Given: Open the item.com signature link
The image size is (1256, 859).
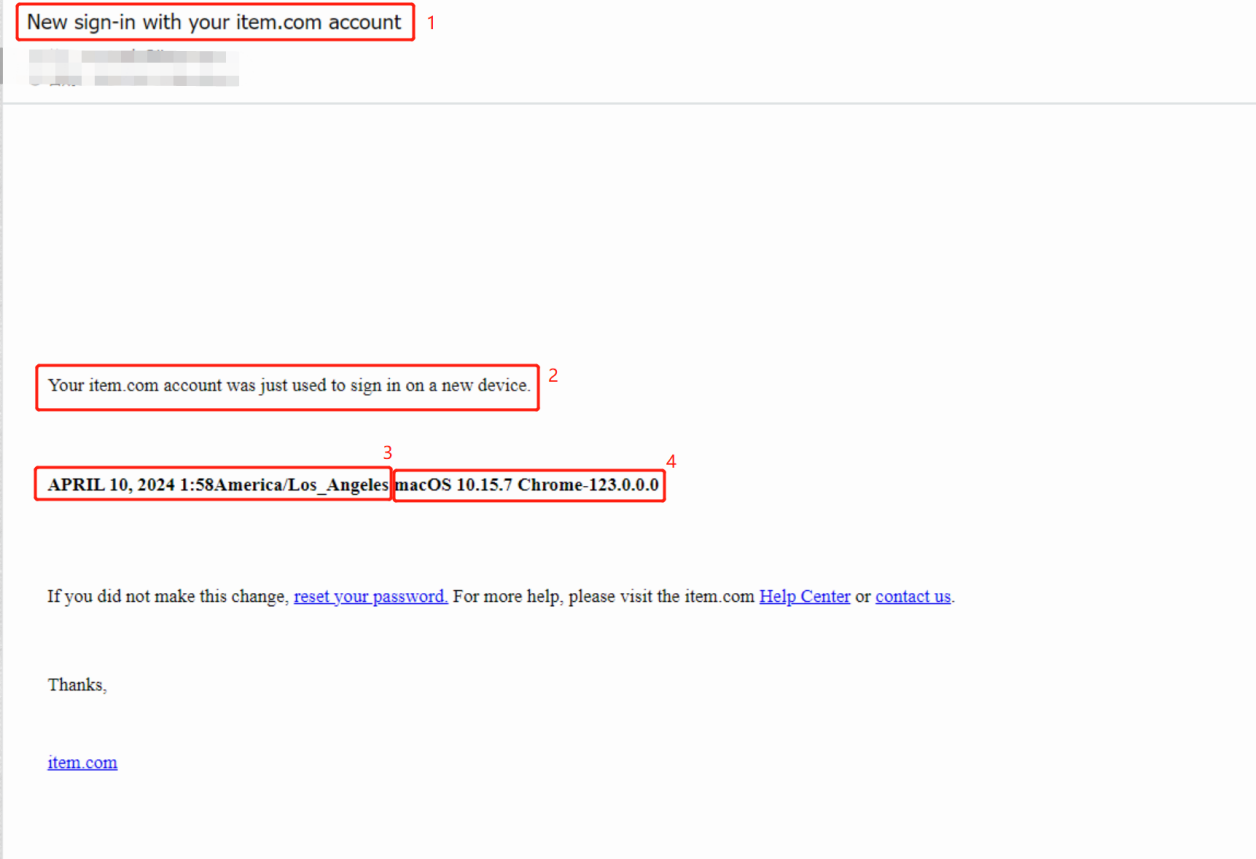Looking at the screenshot, I should [82, 763].
